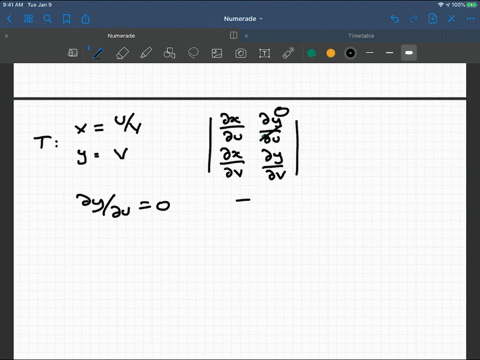The image size is (480, 360).
Task: Select the Pen tool
Action: coord(98,53)
